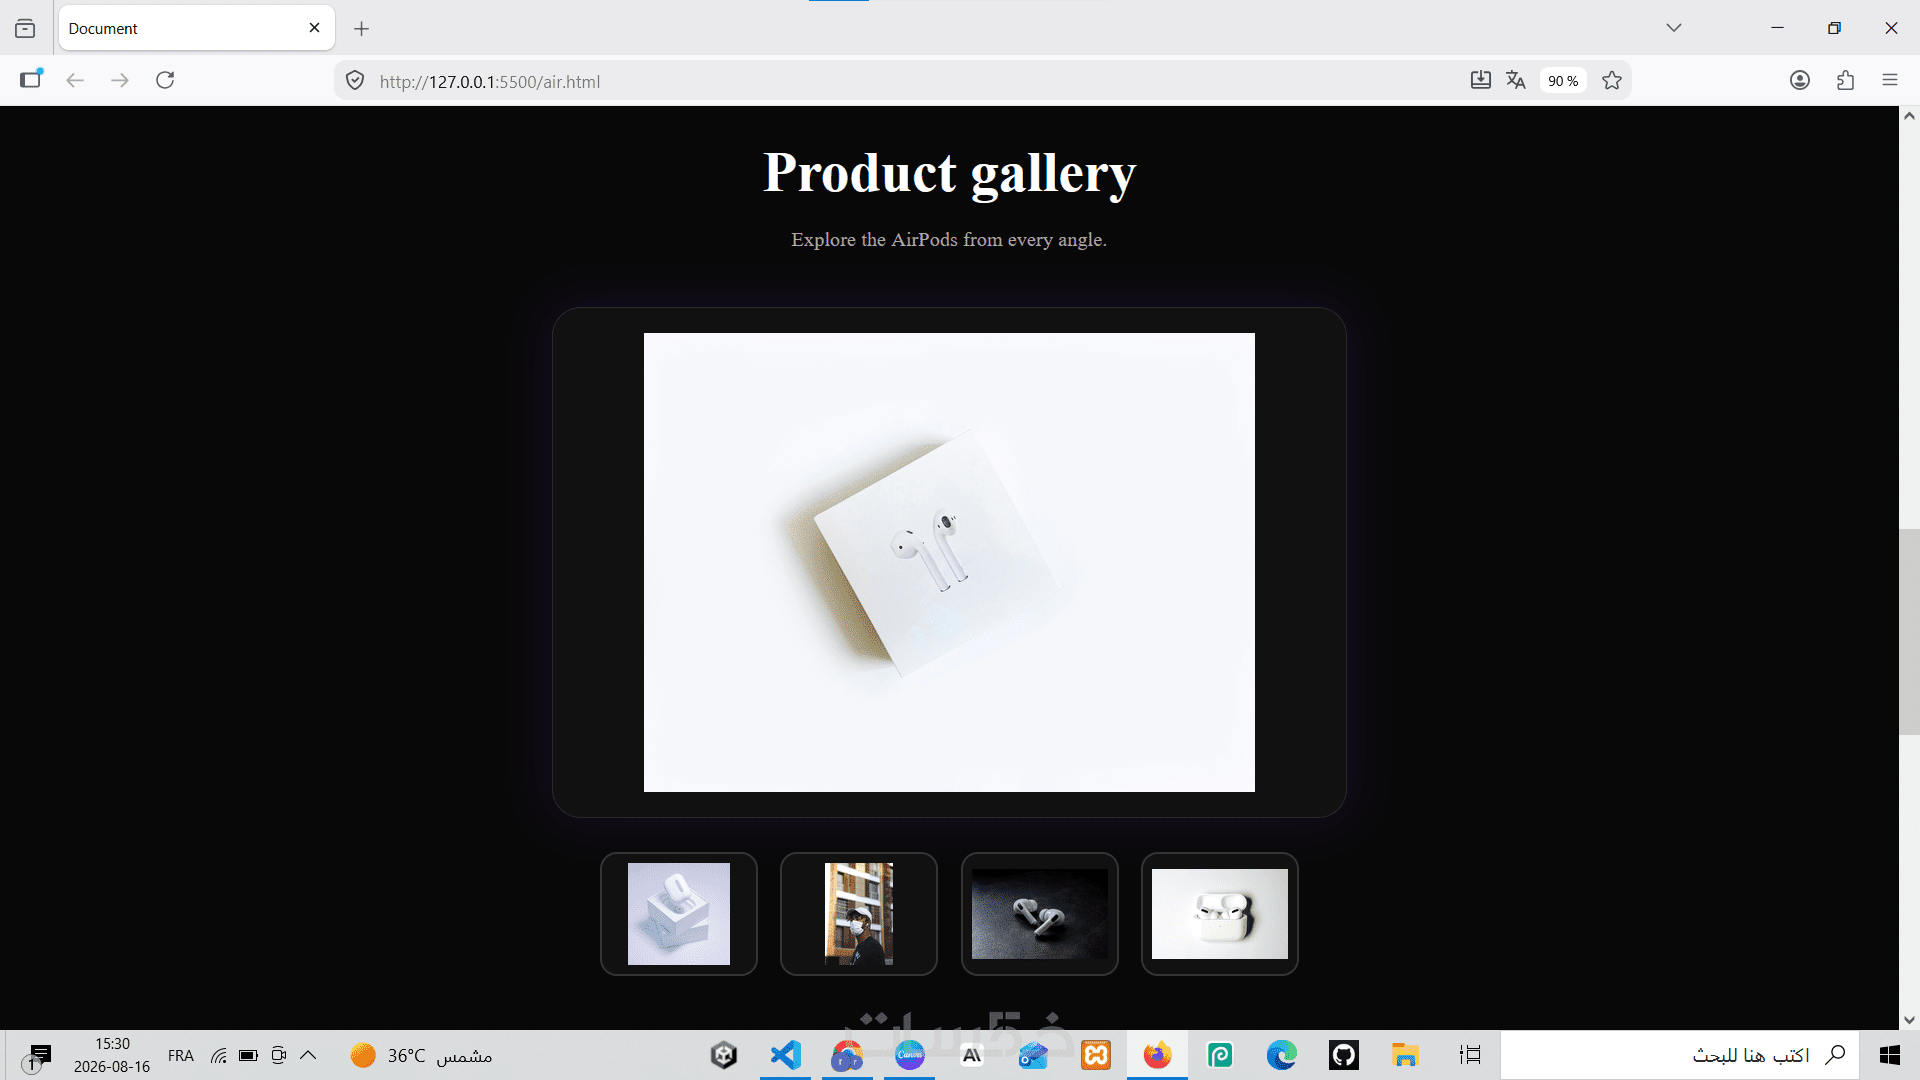Image resolution: width=1920 pixels, height=1080 pixels.
Task: Click the Windows taskbar search box
Action: [x=1680, y=1055]
